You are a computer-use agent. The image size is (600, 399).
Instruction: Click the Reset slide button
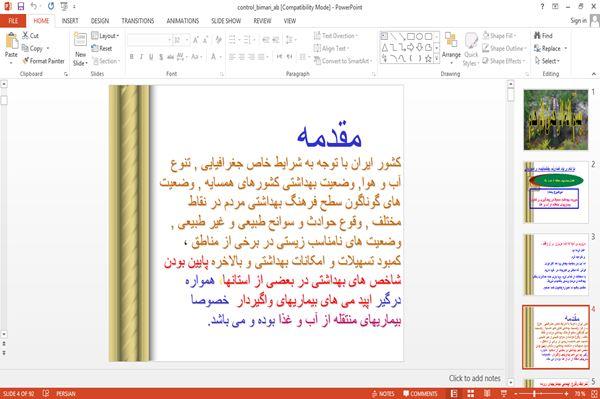pos(102,48)
